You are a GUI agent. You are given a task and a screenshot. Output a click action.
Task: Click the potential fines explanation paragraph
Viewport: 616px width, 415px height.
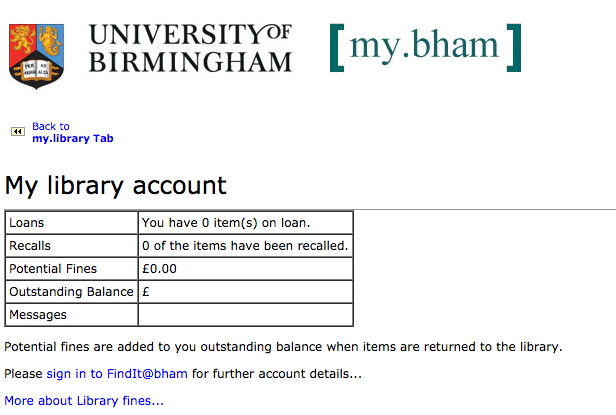point(283,347)
